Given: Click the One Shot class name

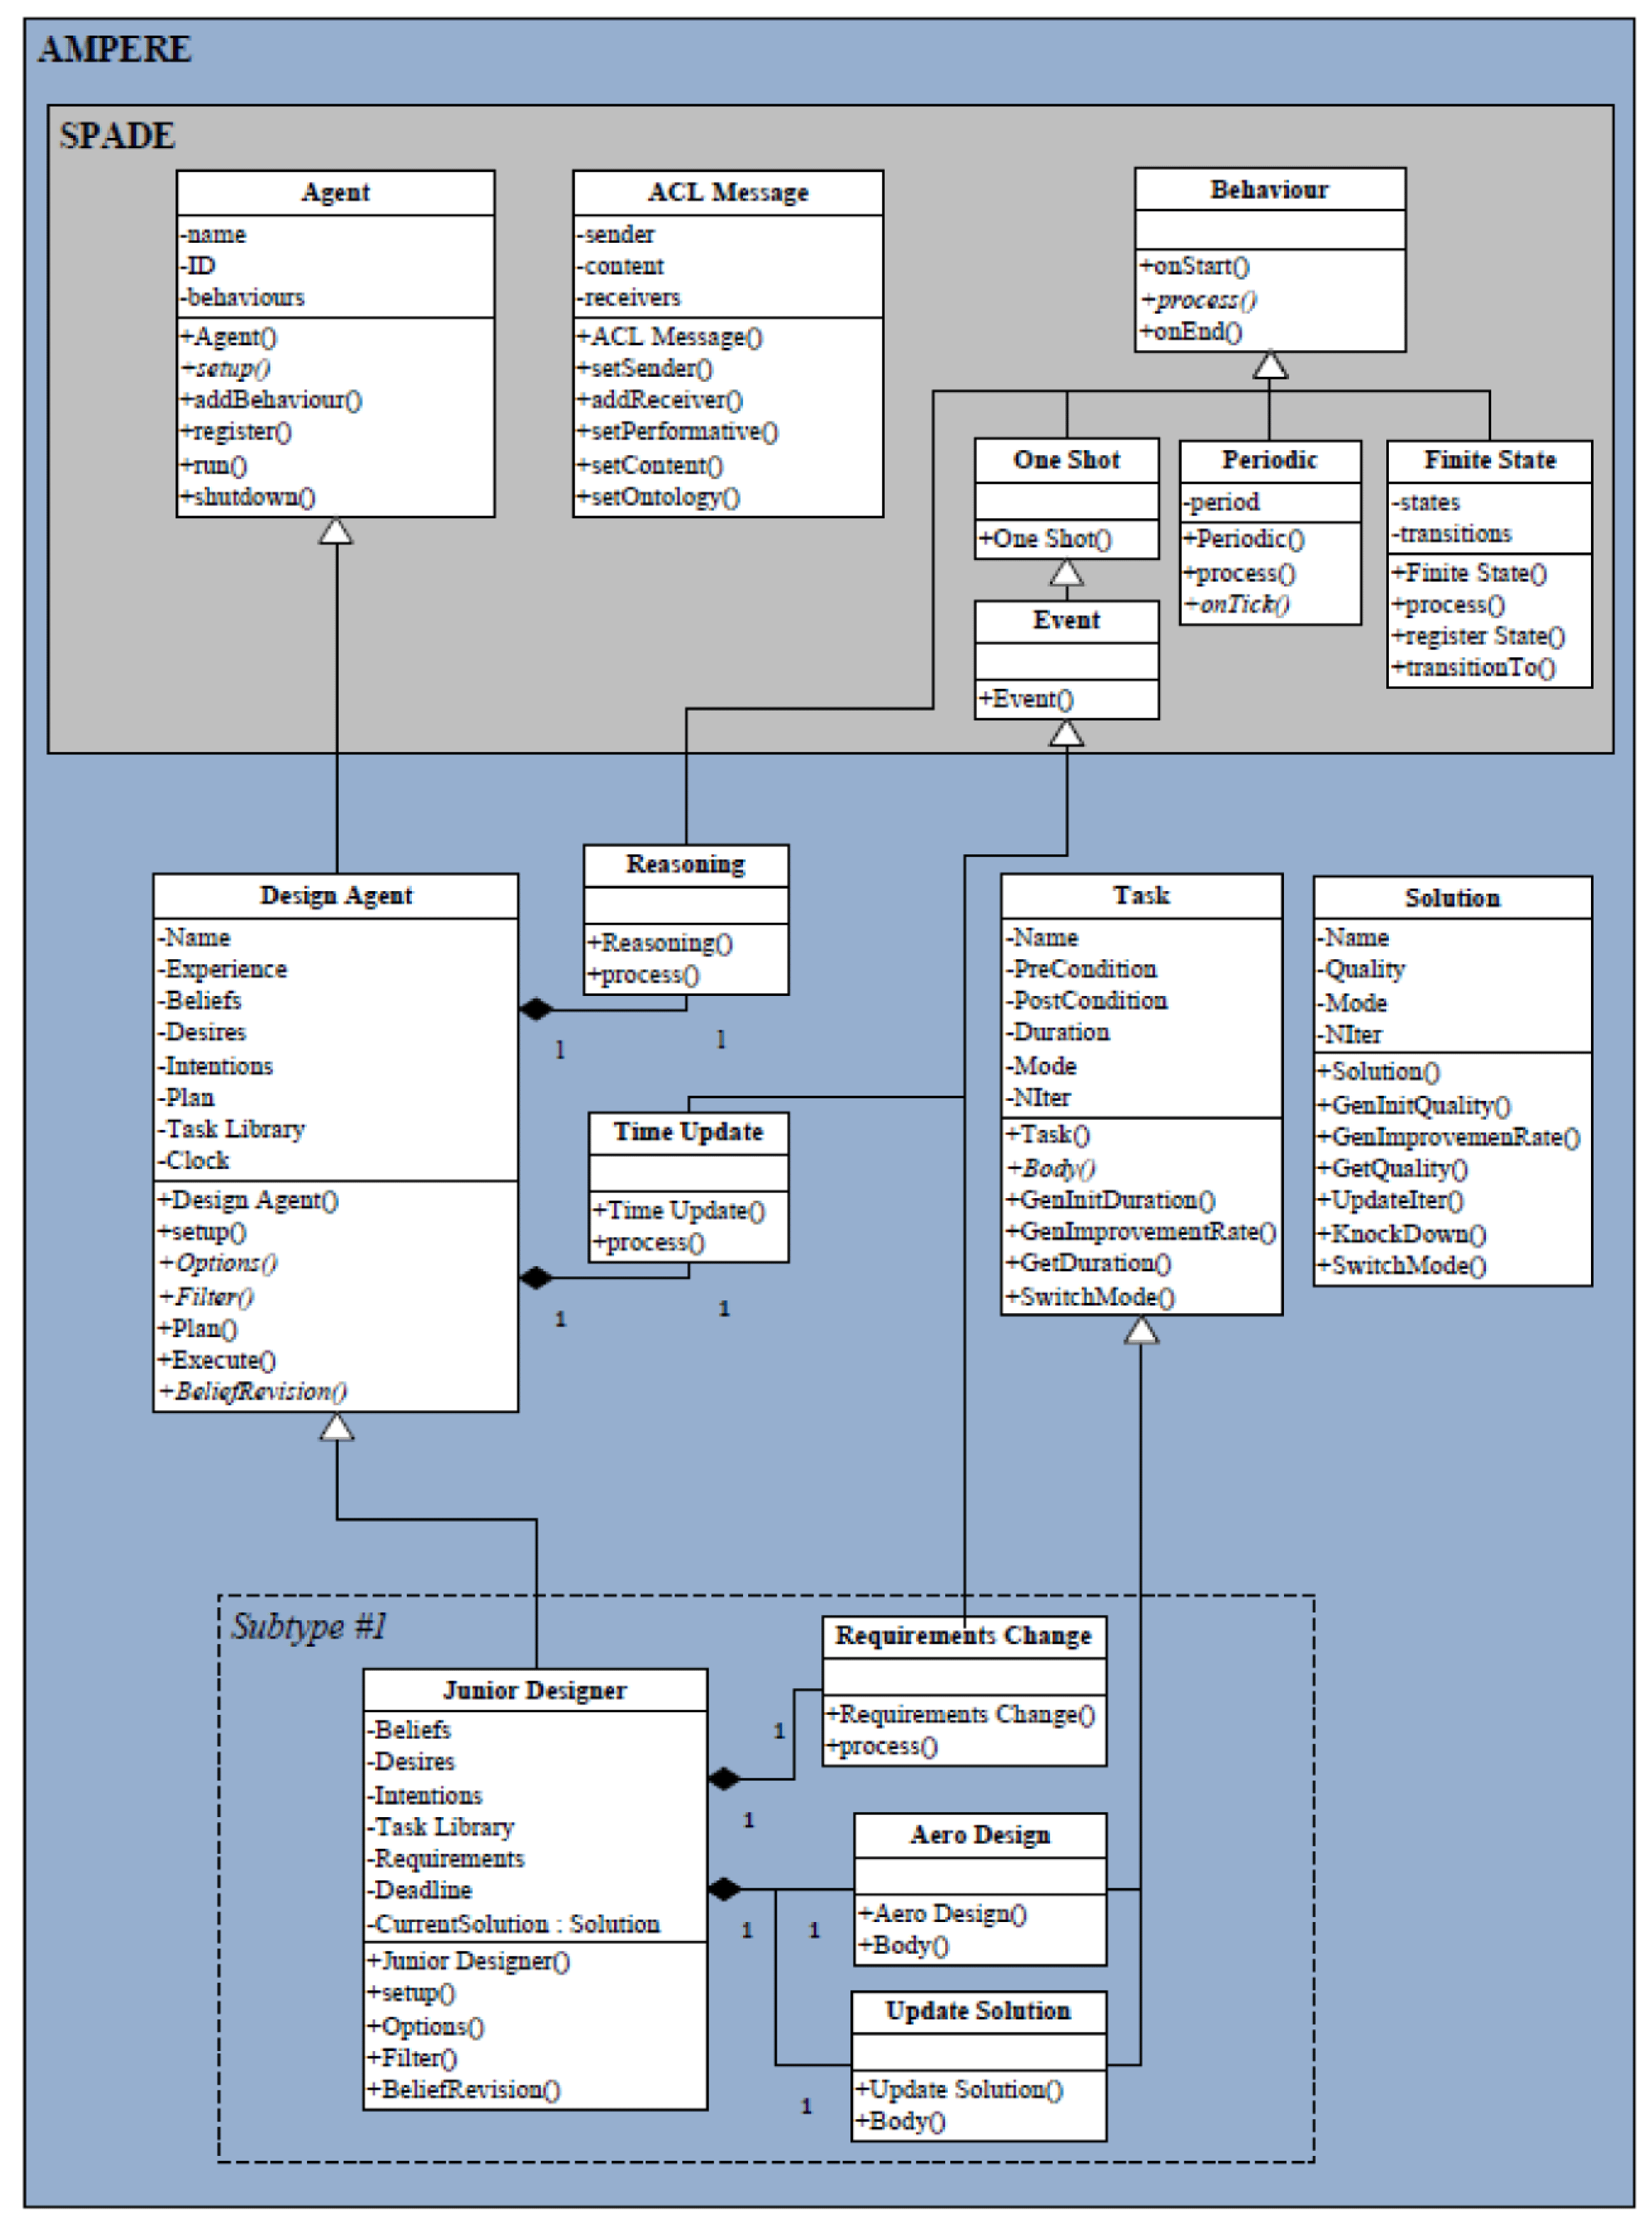Looking at the screenshot, I should (x=1066, y=460).
